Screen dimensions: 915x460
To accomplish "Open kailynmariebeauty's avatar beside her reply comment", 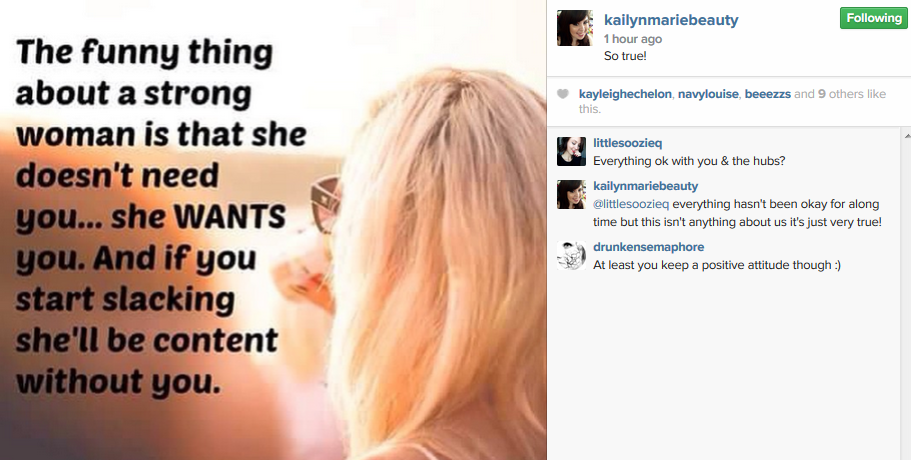I will coord(571,194).
